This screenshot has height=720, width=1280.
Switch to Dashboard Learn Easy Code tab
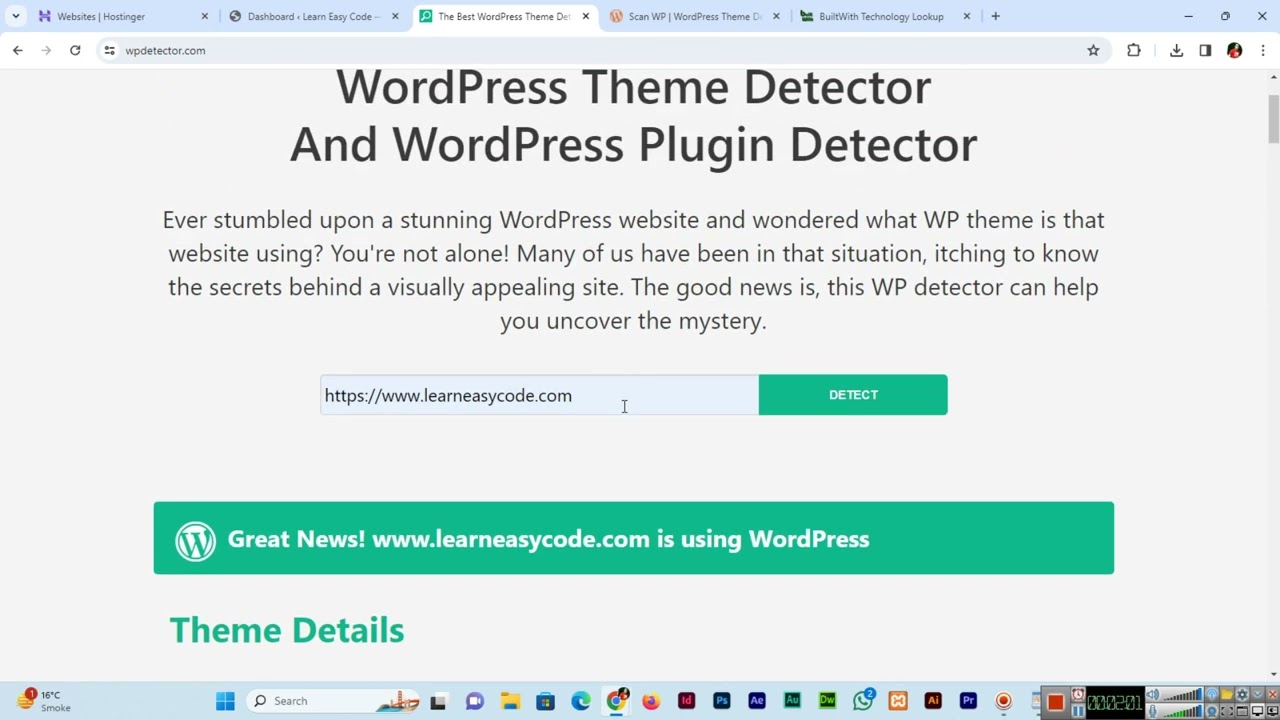tap(313, 16)
